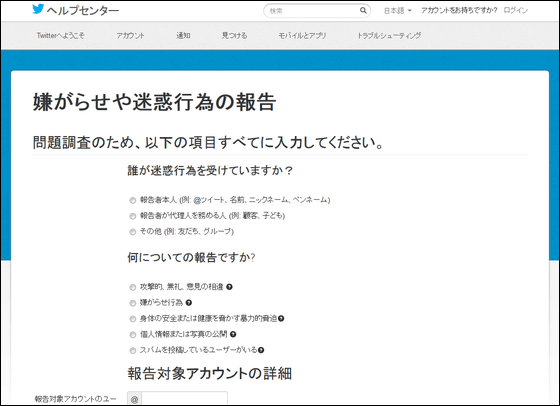Click the ヘルプセンター title link
The image size is (560, 406).
tap(83, 11)
